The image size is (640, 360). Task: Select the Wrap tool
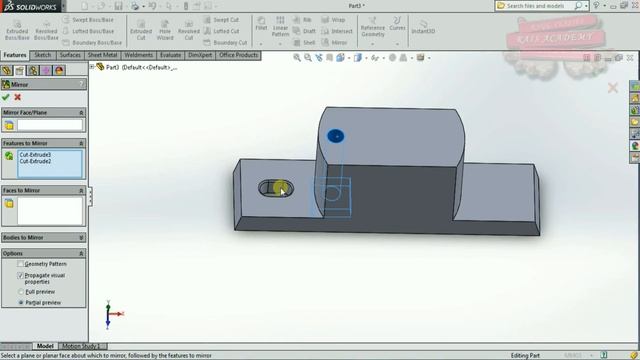point(333,20)
